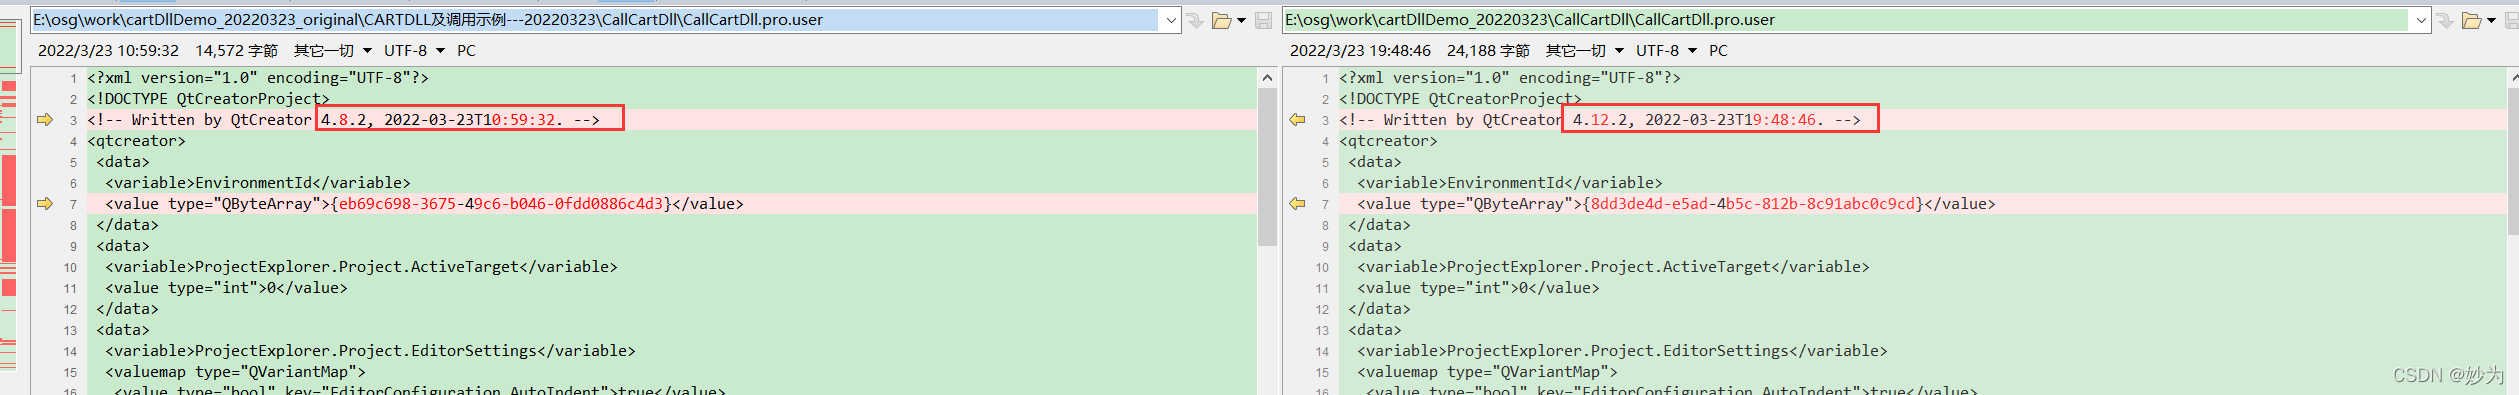
Task: Click copy-to-right arrow on left line 7
Action: click(45, 204)
